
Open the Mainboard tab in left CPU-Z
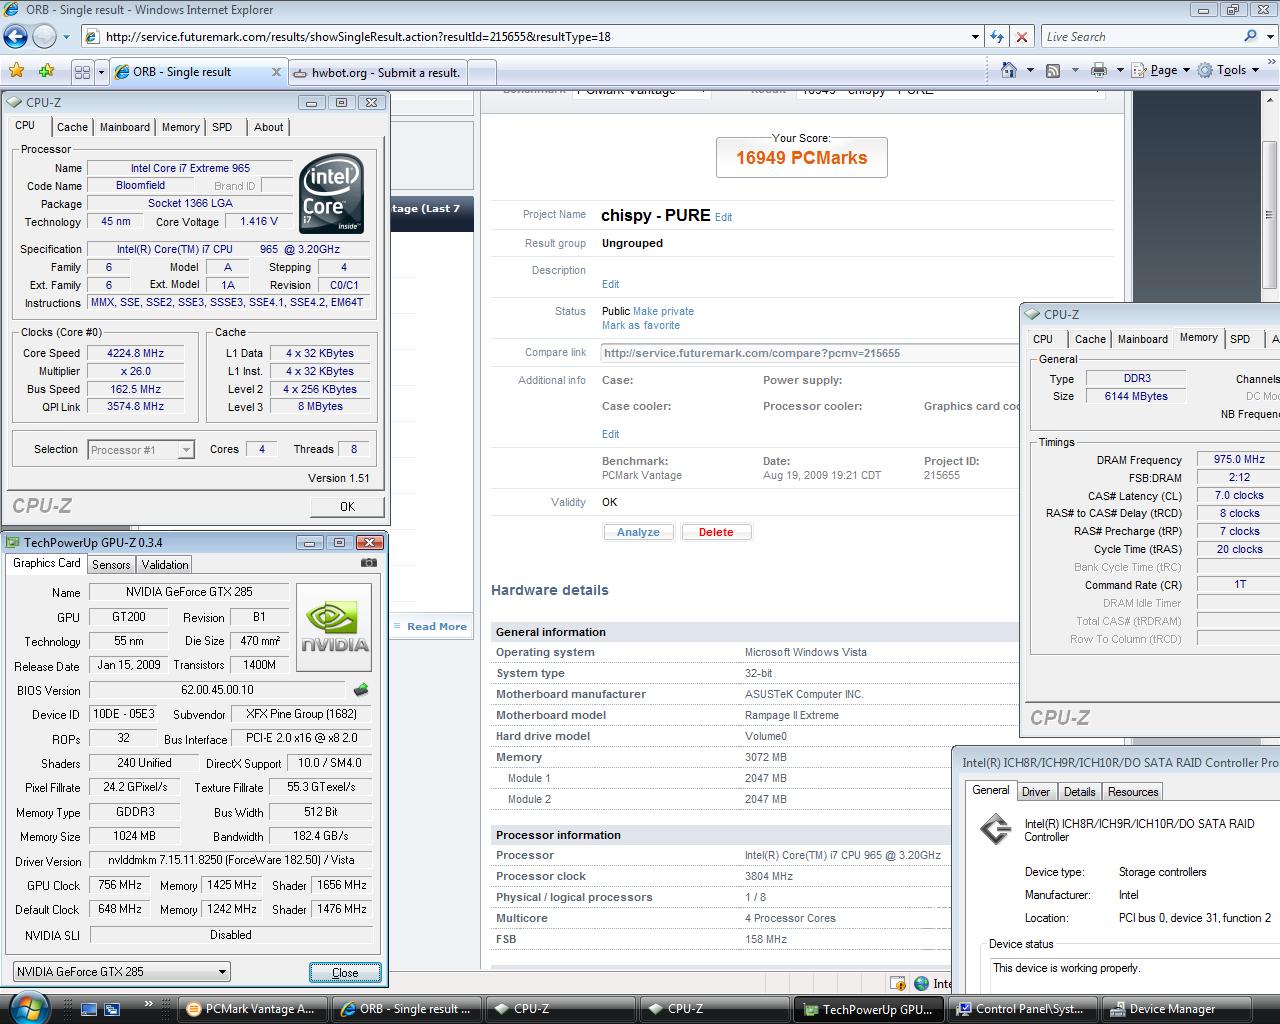[125, 127]
